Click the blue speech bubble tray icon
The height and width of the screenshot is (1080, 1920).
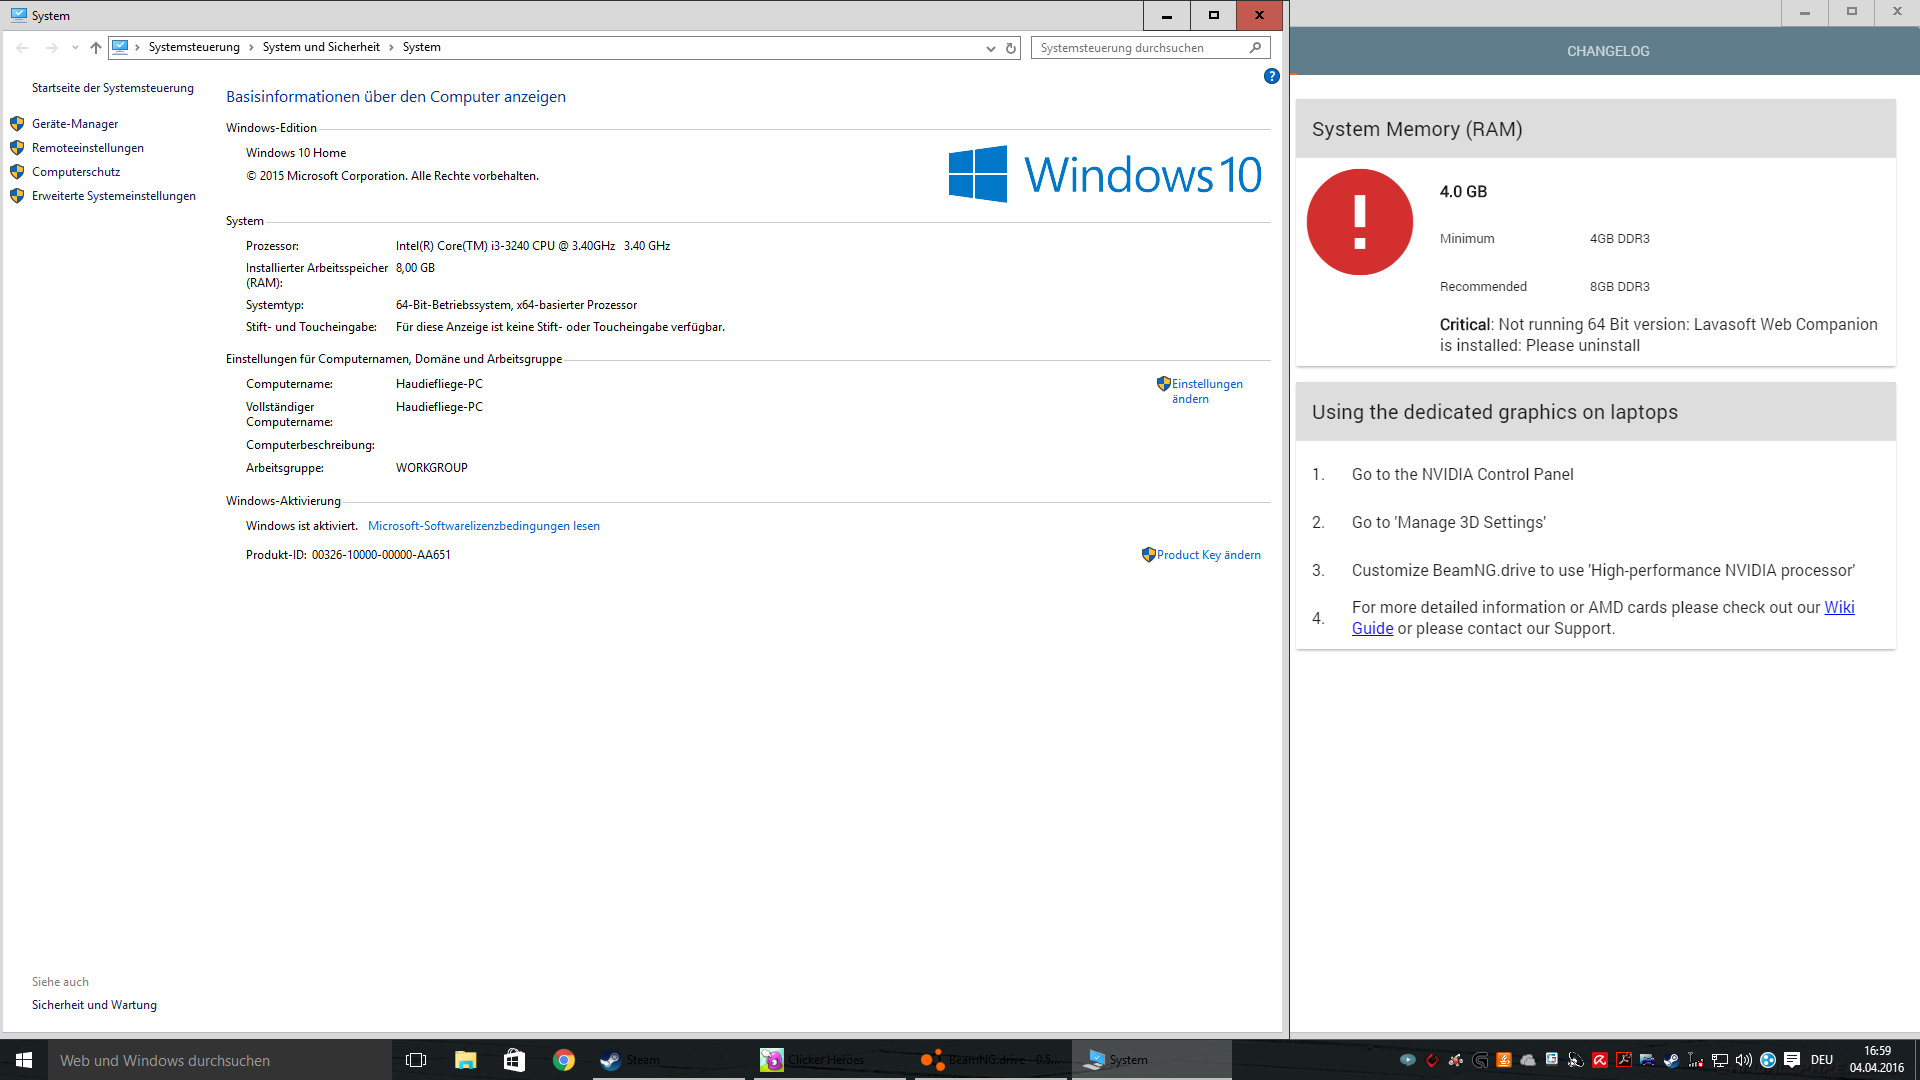pyautogui.click(x=1408, y=1060)
